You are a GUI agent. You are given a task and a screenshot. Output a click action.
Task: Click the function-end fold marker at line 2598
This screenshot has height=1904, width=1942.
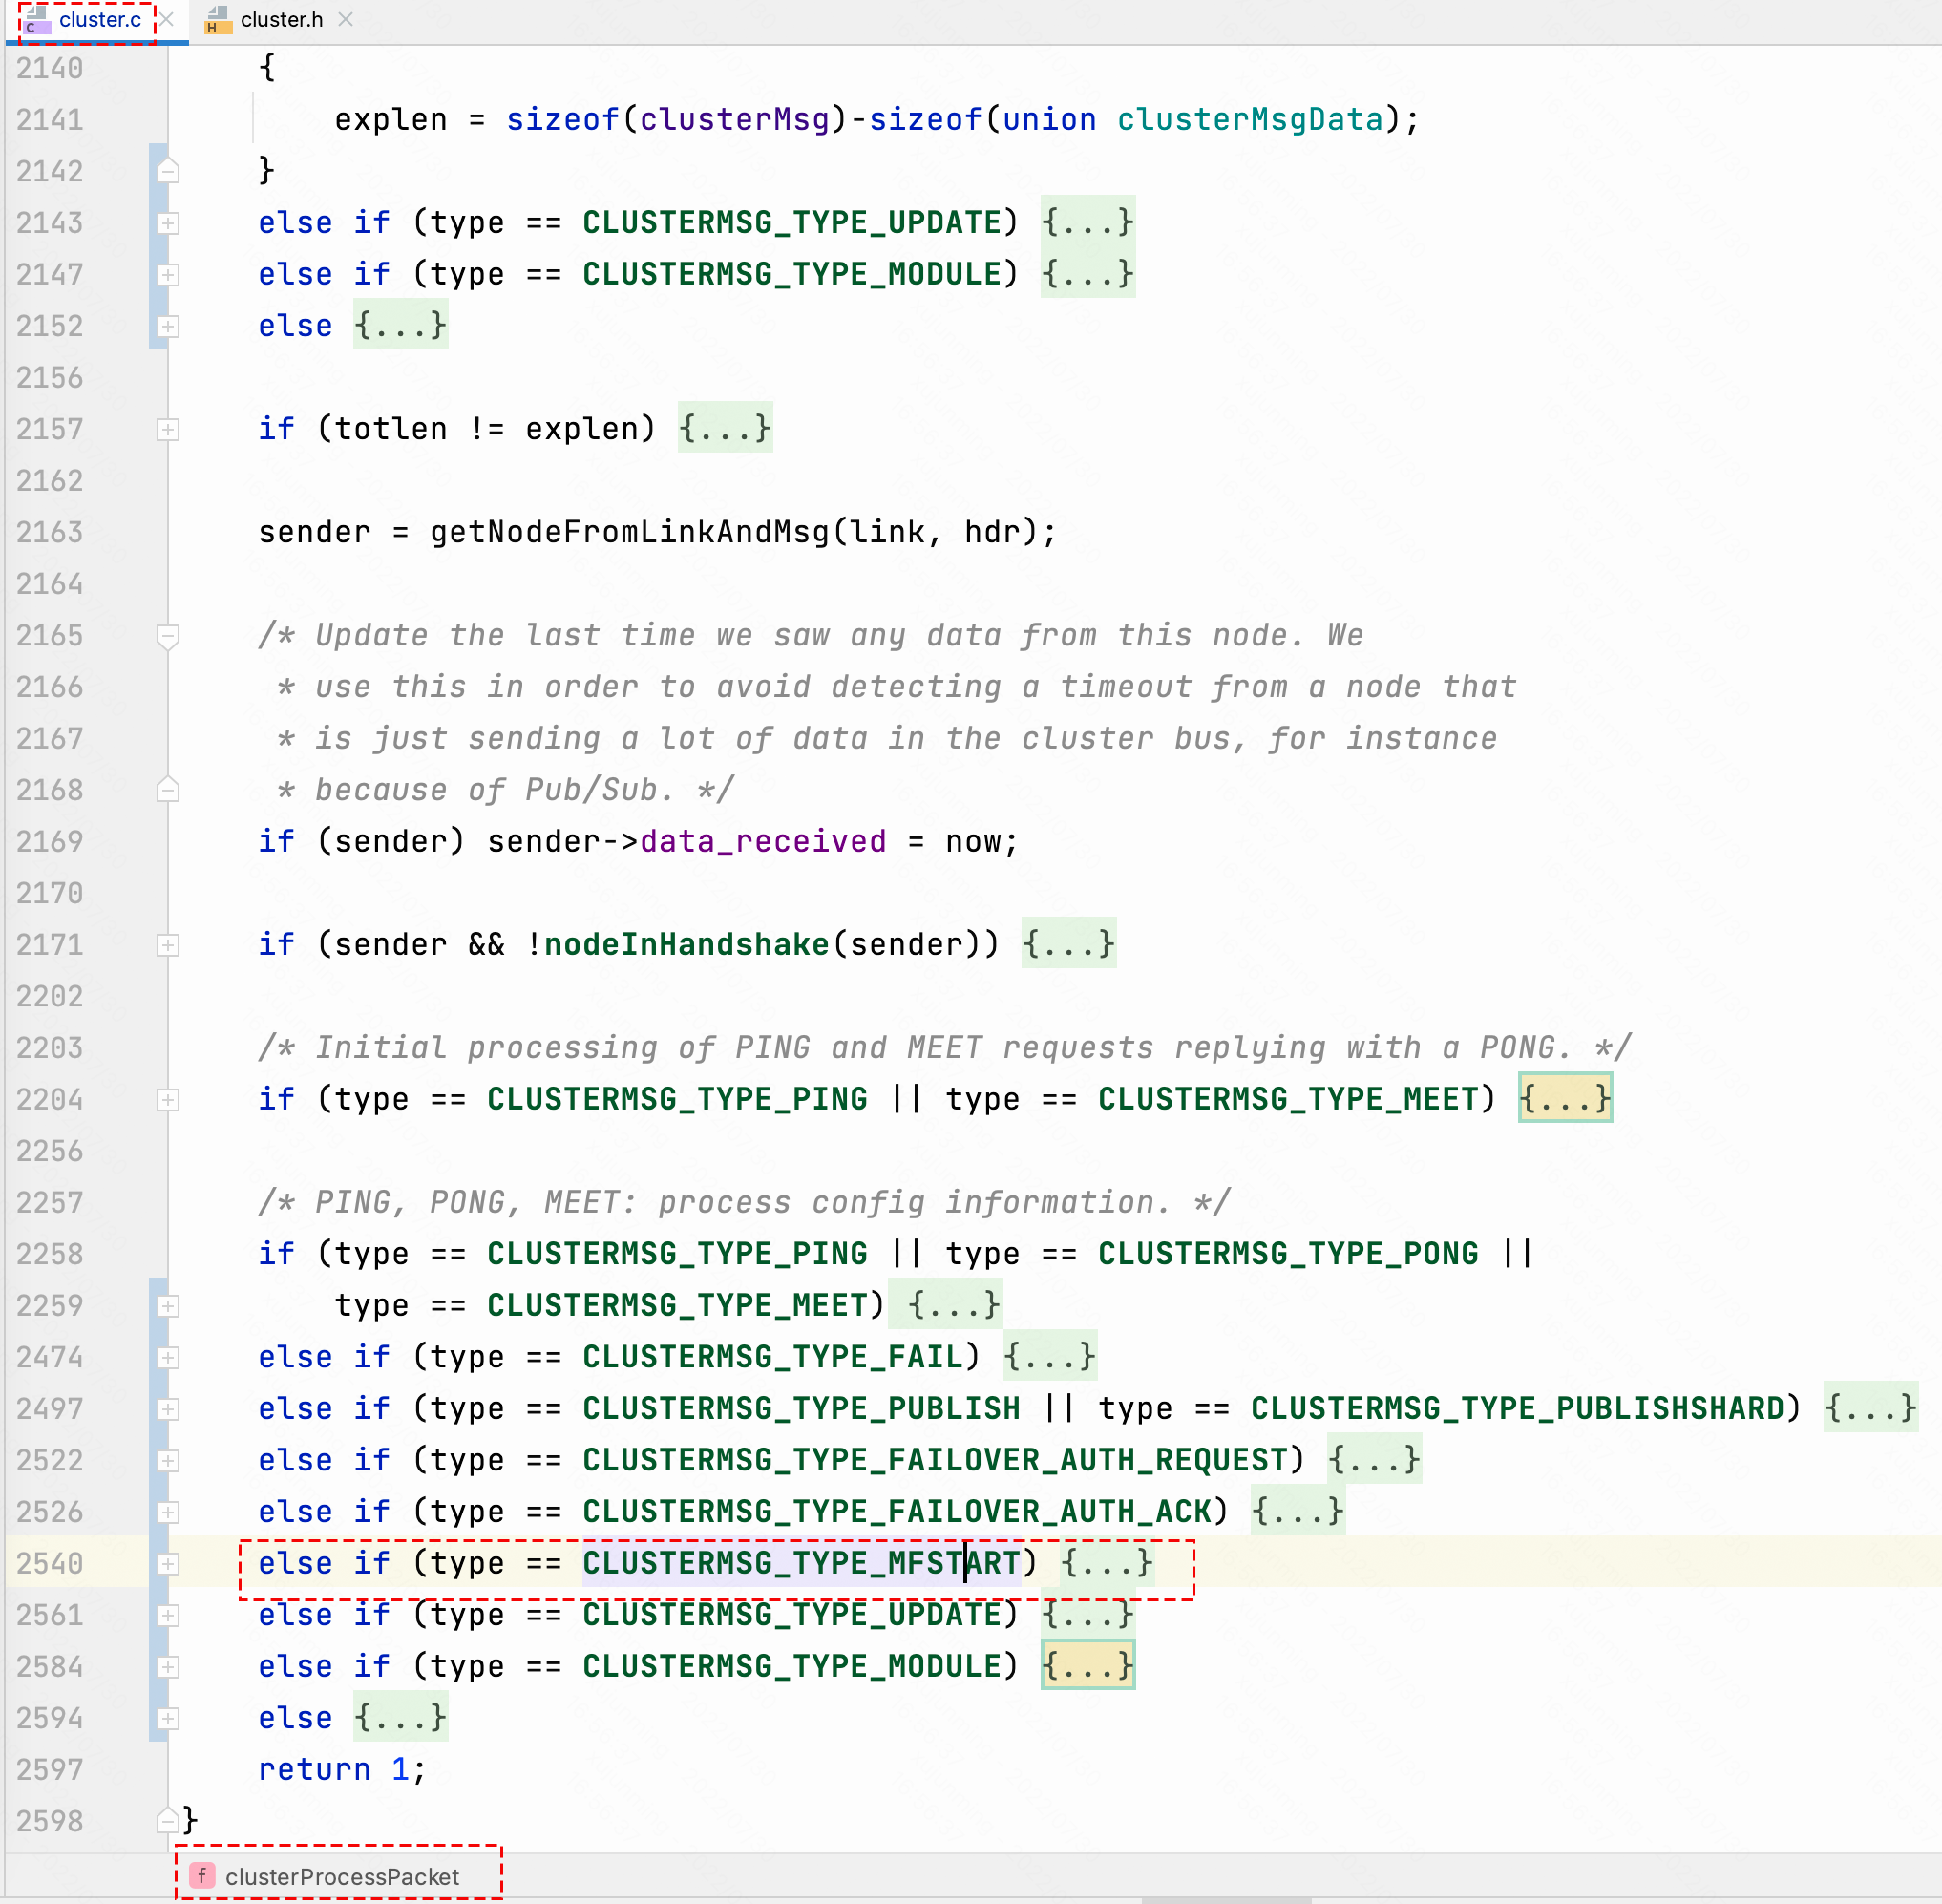click(168, 1820)
